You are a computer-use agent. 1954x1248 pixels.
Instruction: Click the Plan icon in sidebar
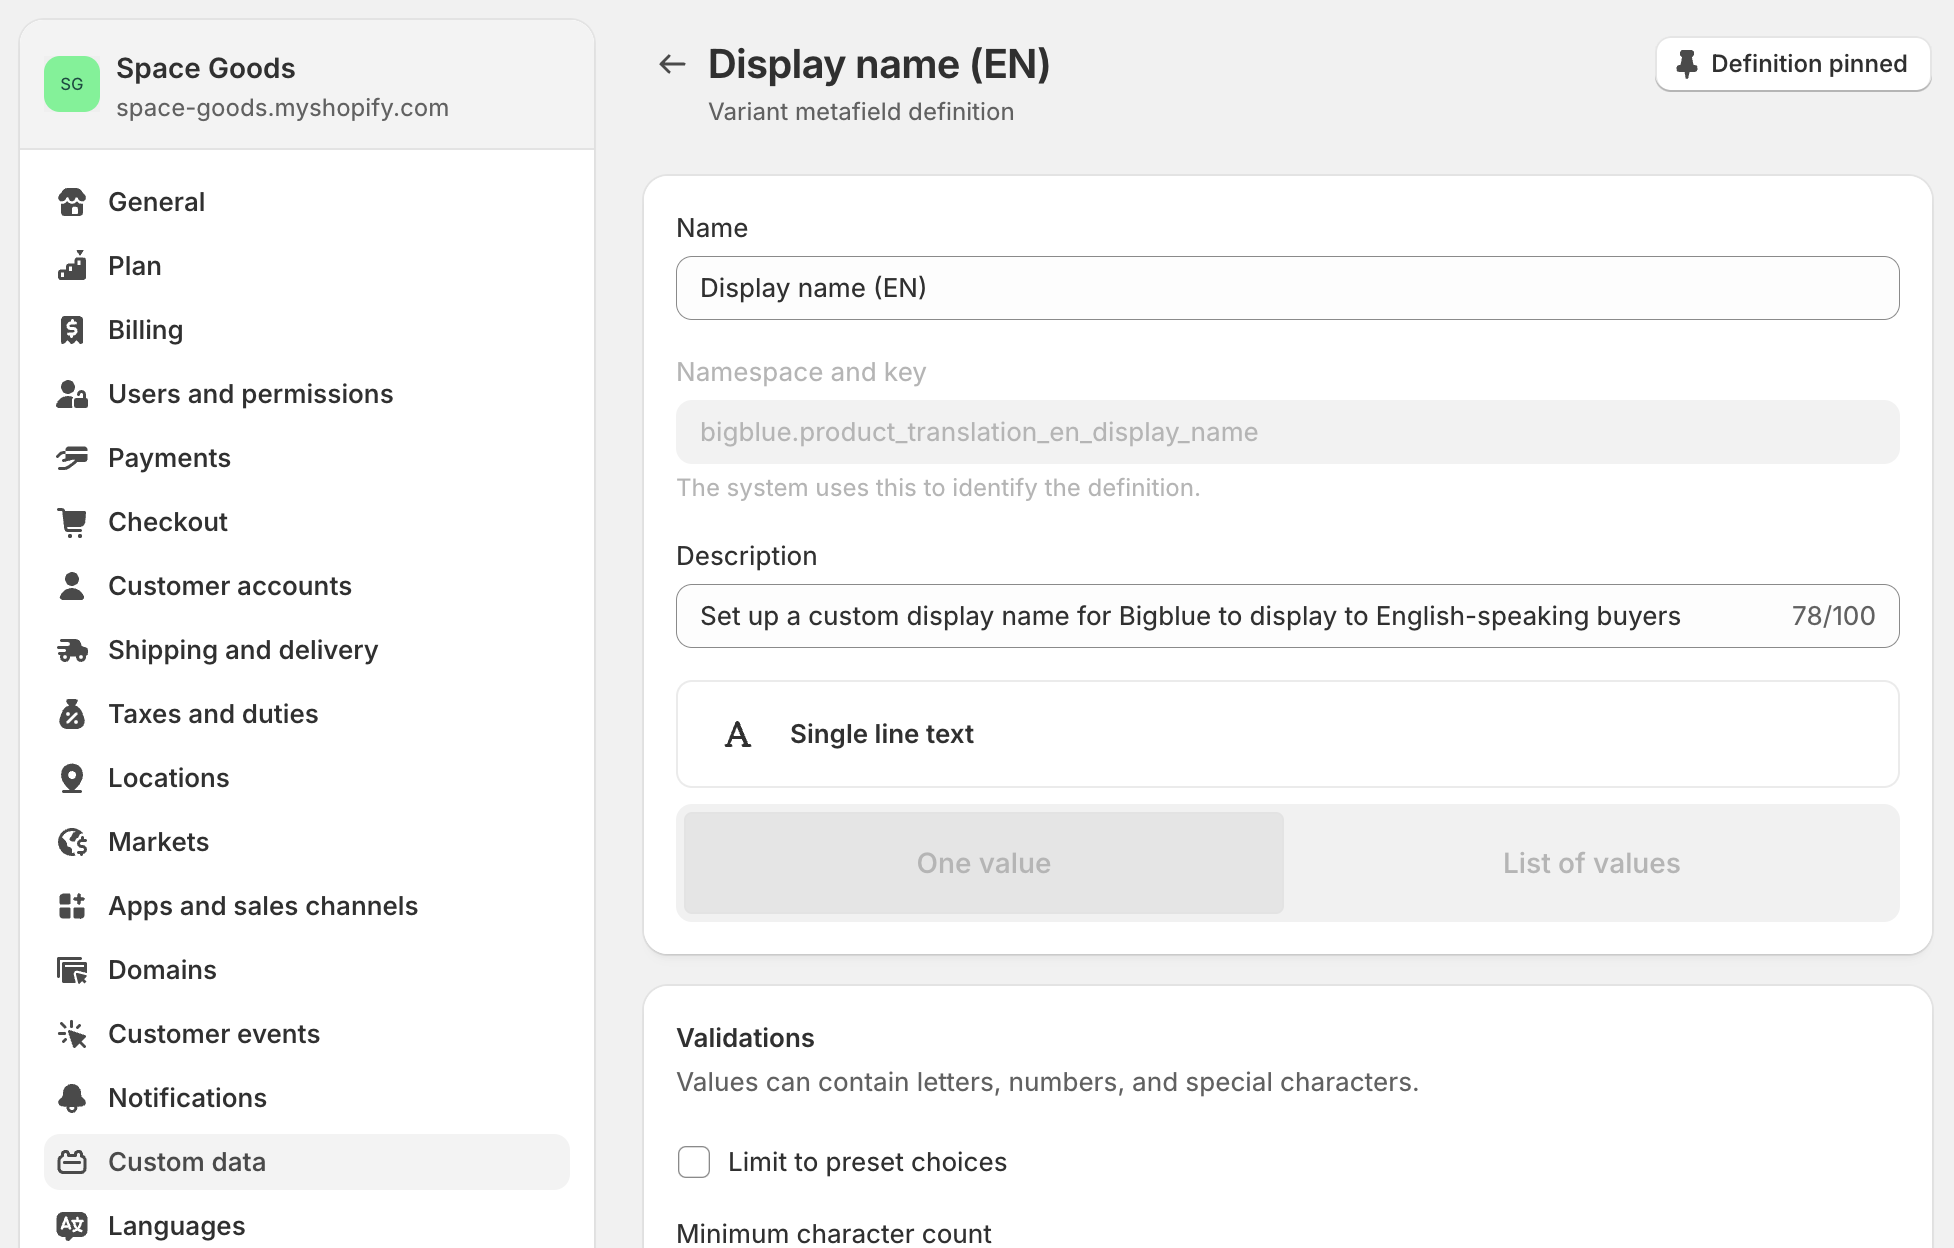click(72, 266)
